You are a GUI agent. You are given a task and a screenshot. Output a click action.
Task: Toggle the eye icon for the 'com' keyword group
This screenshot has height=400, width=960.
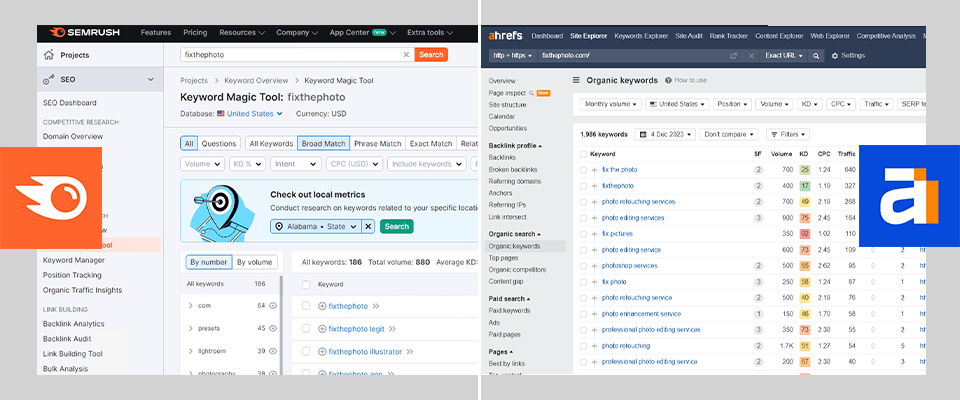[x=273, y=306]
